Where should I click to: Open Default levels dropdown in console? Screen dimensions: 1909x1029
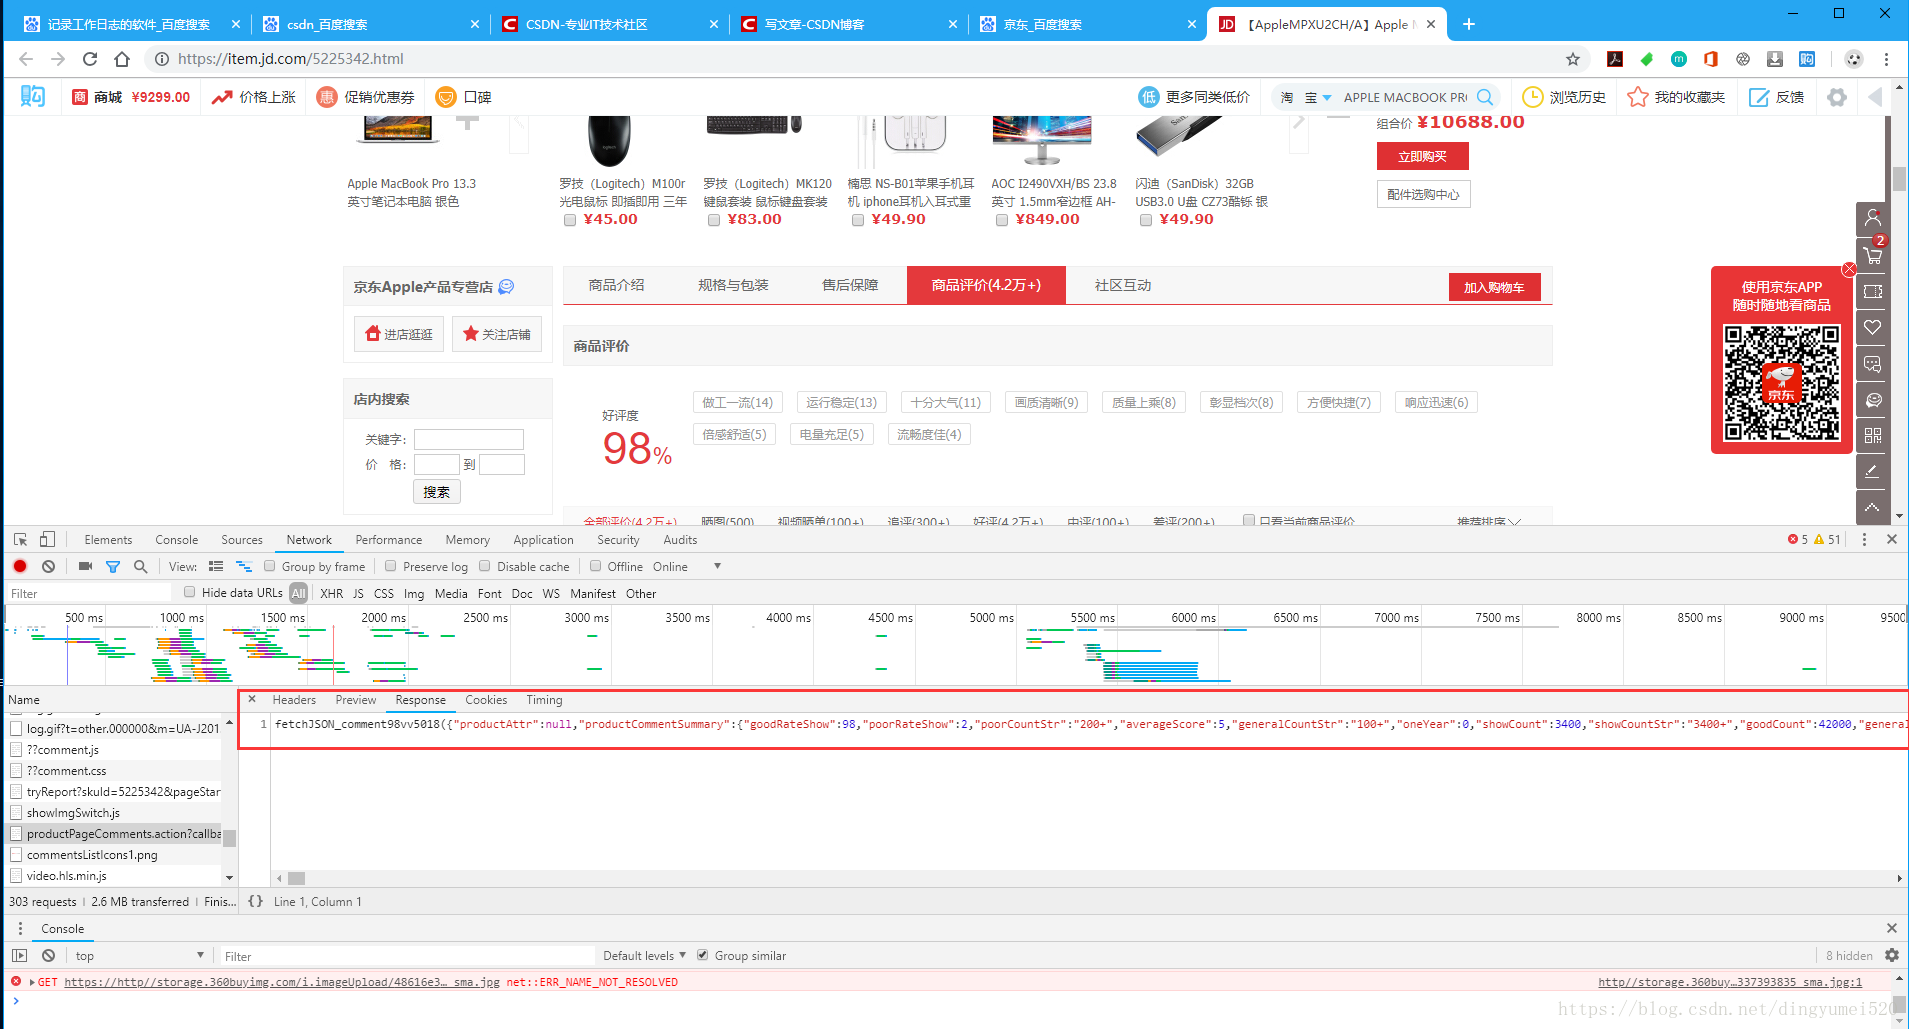tap(644, 955)
